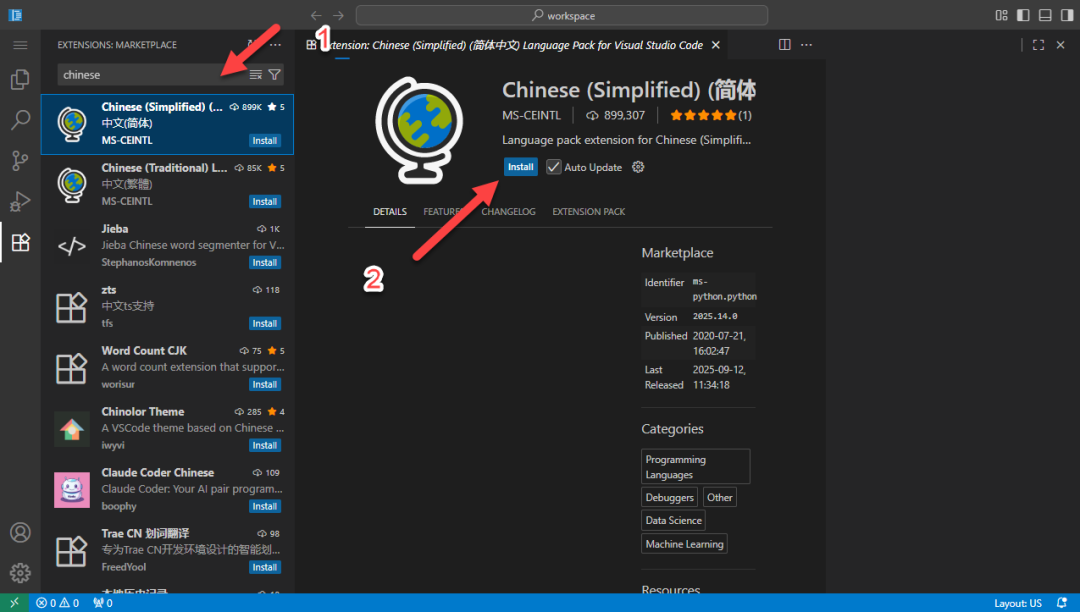This screenshot has height=612, width=1080.
Task: Open a remote window from status bar
Action: [x=14, y=603]
